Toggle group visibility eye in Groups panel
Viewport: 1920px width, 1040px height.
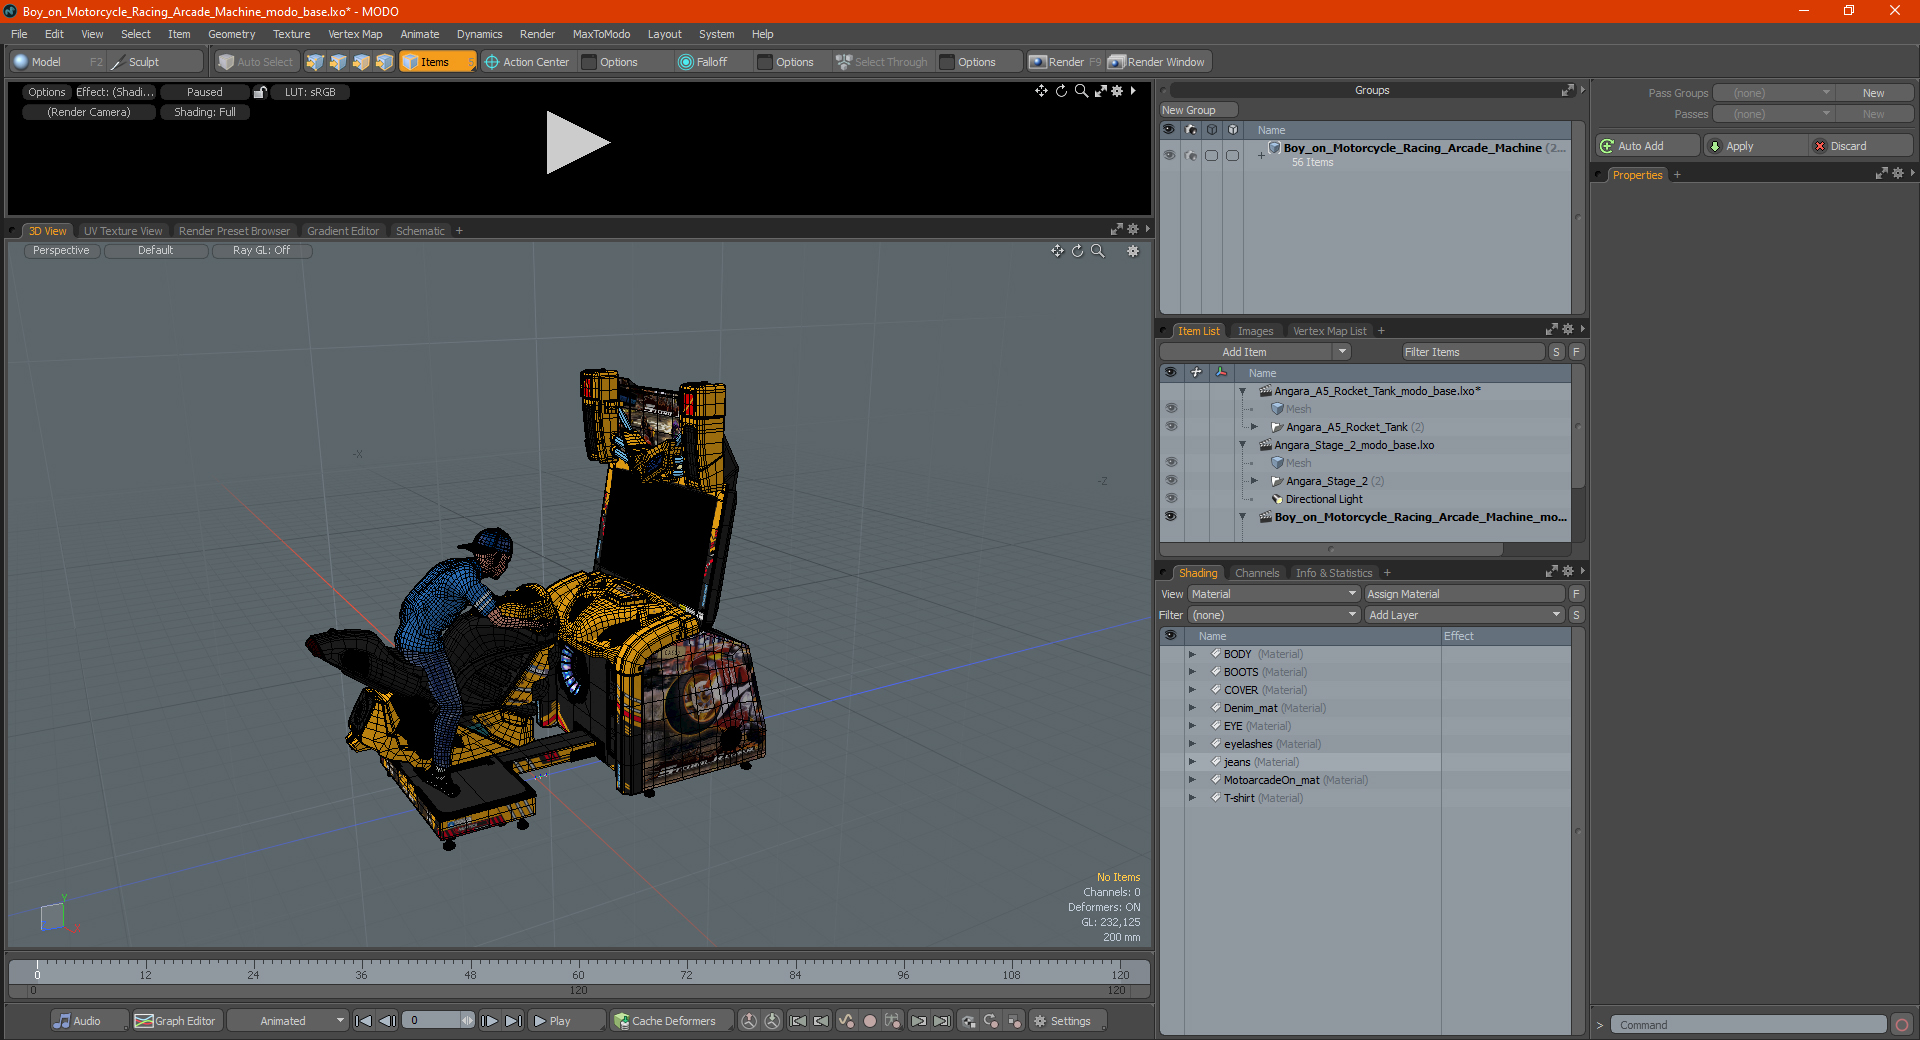(1169, 155)
